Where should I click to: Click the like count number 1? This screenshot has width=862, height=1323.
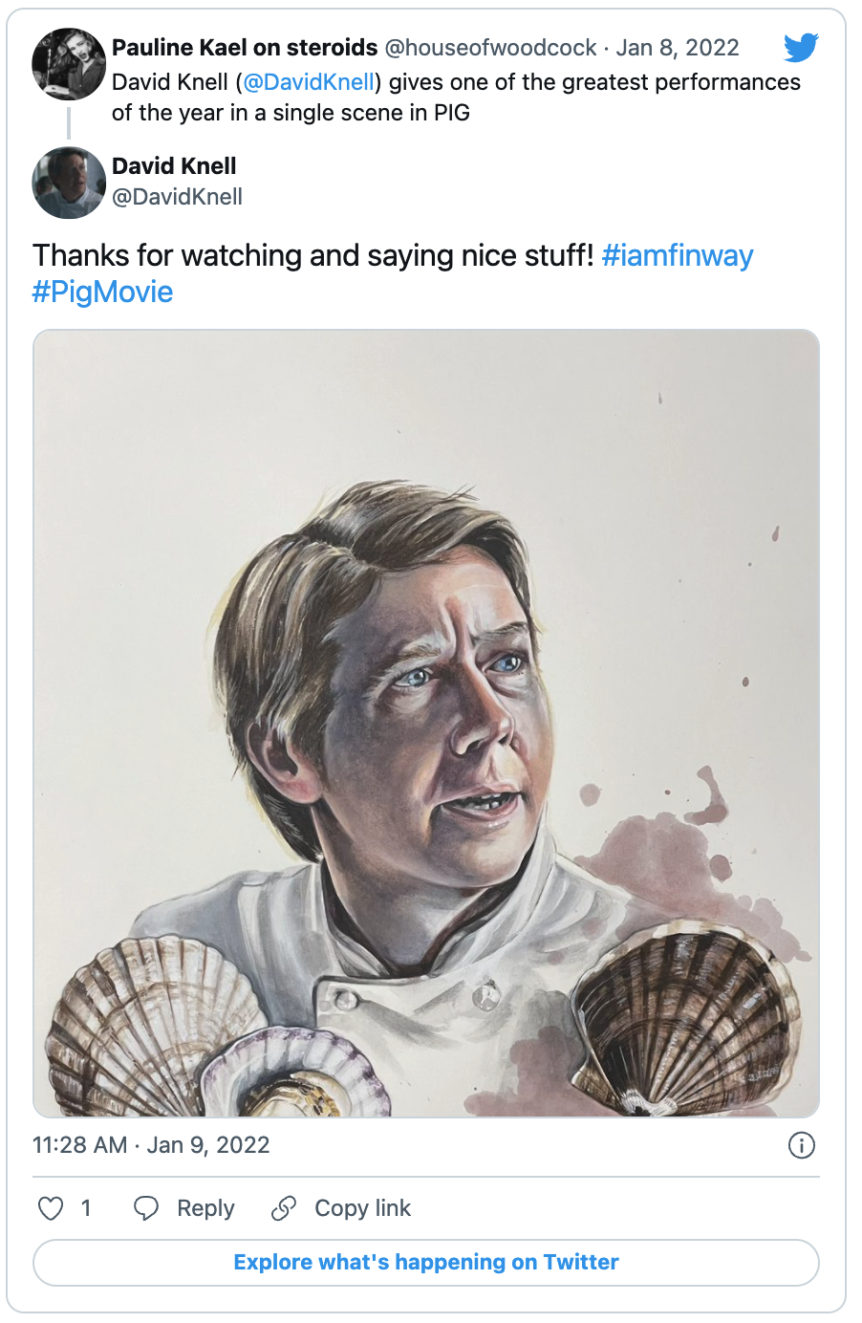(86, 1208)
